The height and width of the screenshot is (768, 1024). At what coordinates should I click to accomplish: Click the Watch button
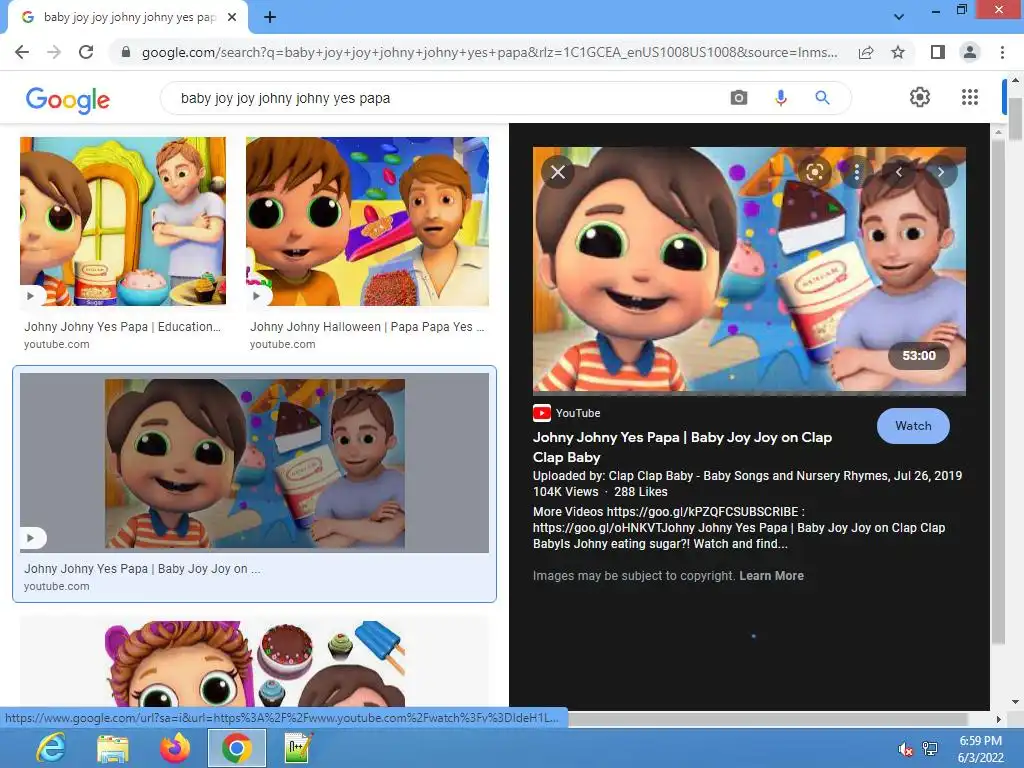click(x=913, y=426)
